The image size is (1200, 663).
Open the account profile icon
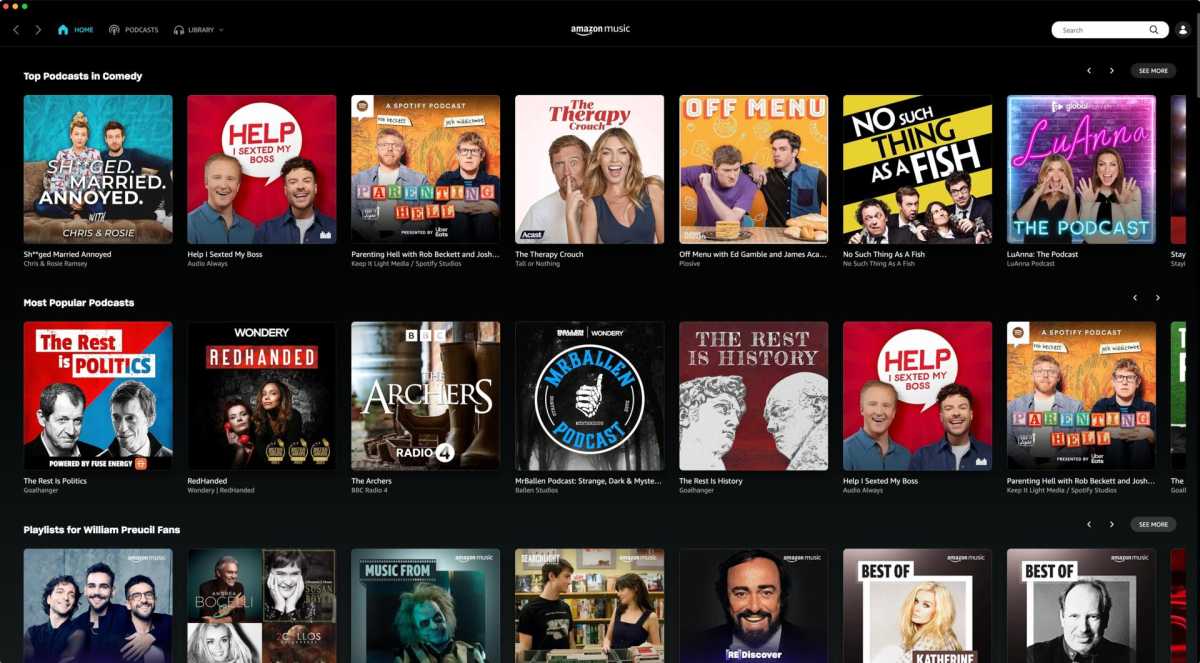point(1184,29)
